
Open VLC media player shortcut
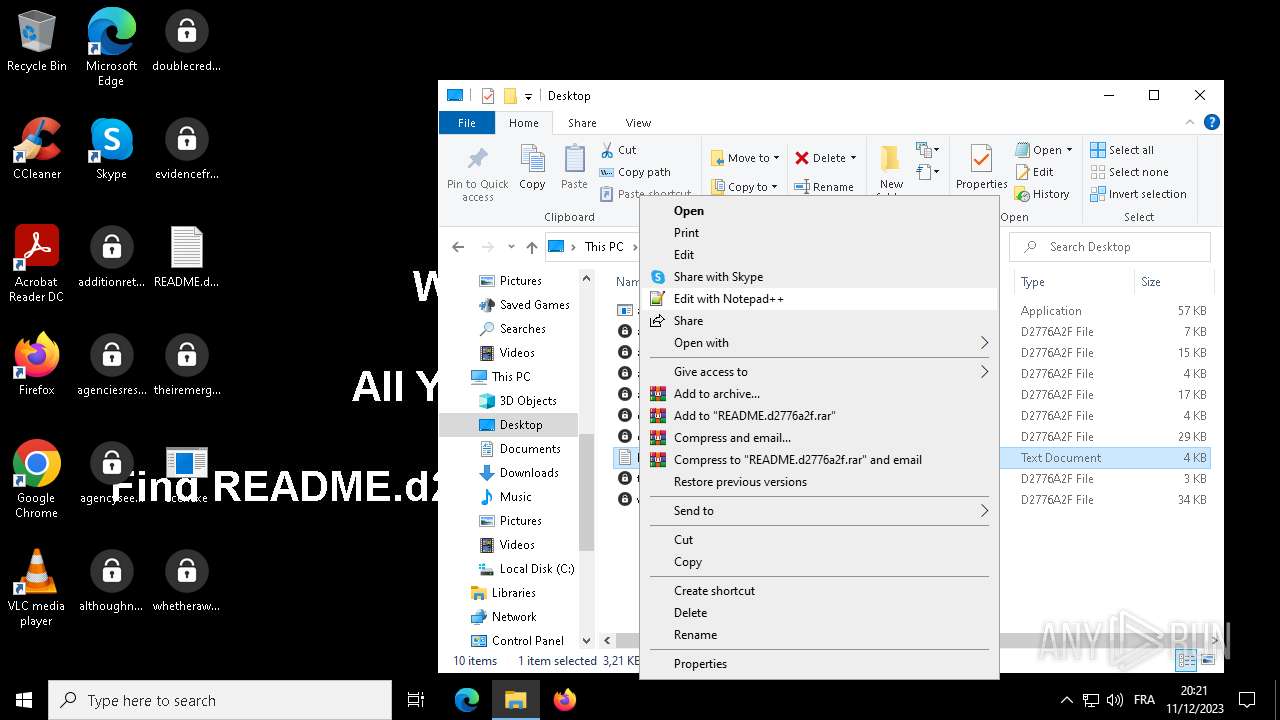tap(37, 588)
